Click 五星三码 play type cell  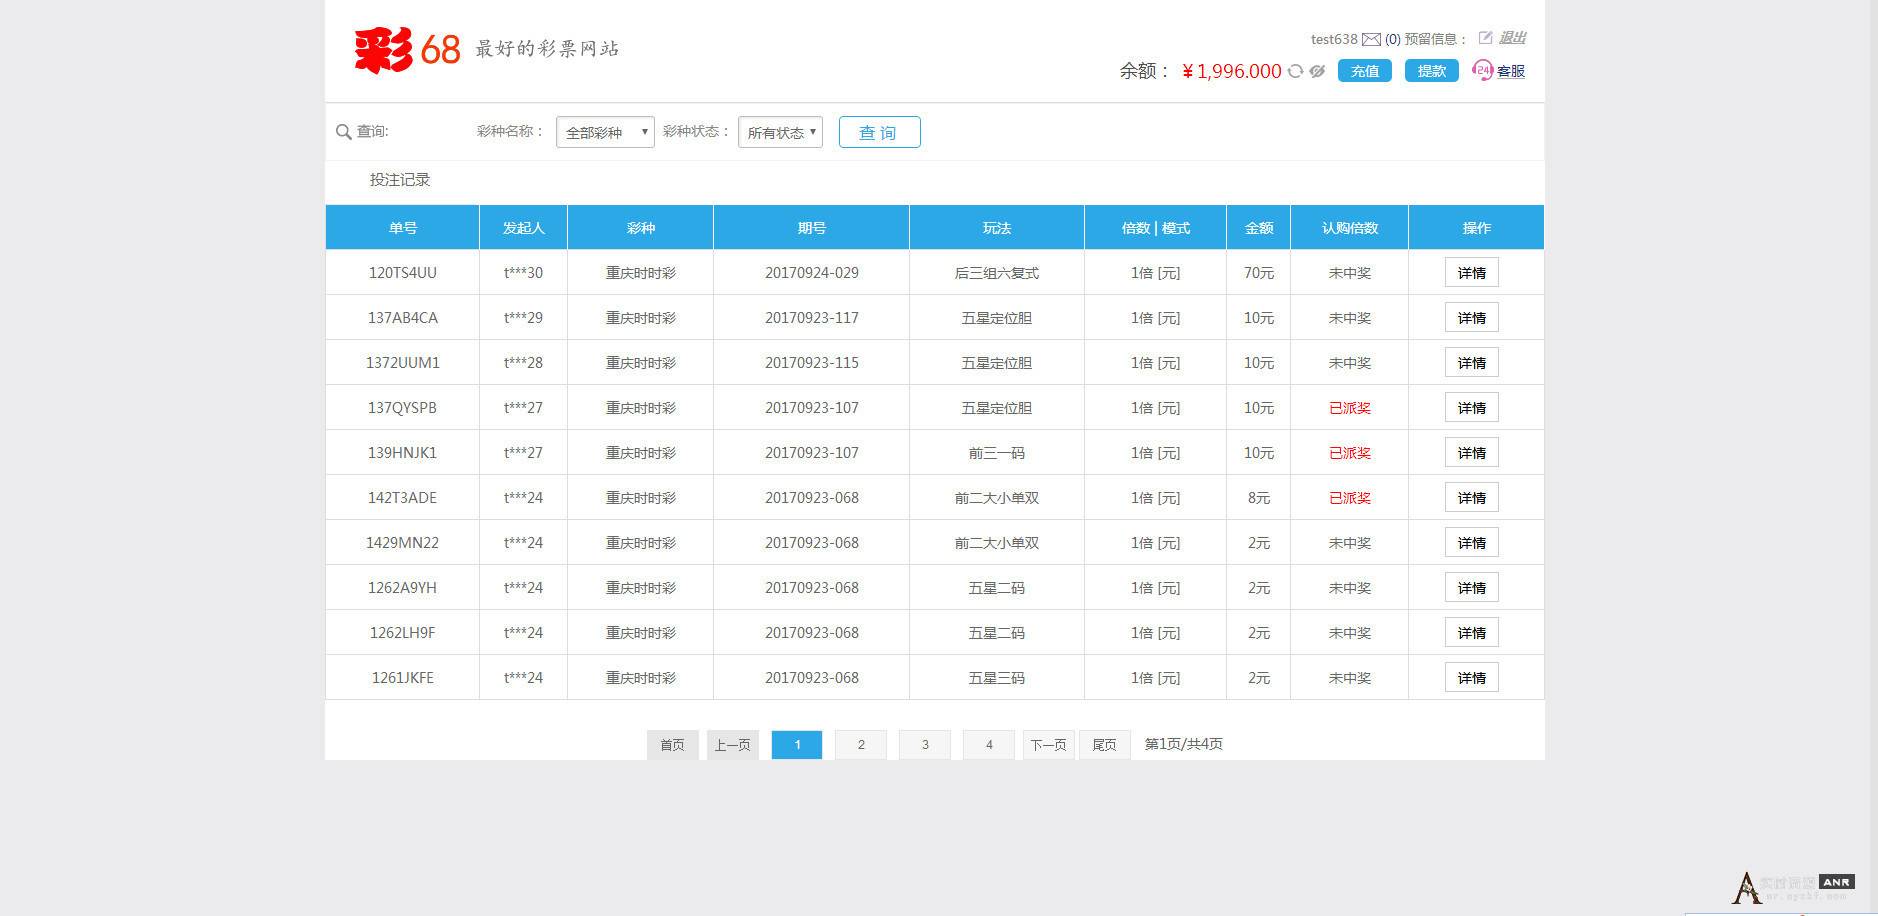coord(997,678)
